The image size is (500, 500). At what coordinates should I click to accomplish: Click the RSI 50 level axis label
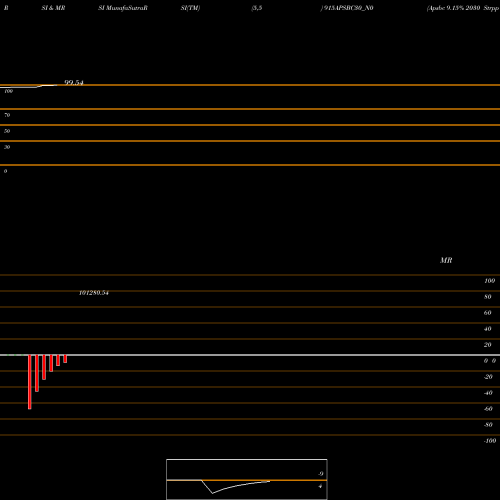(7, 131)
